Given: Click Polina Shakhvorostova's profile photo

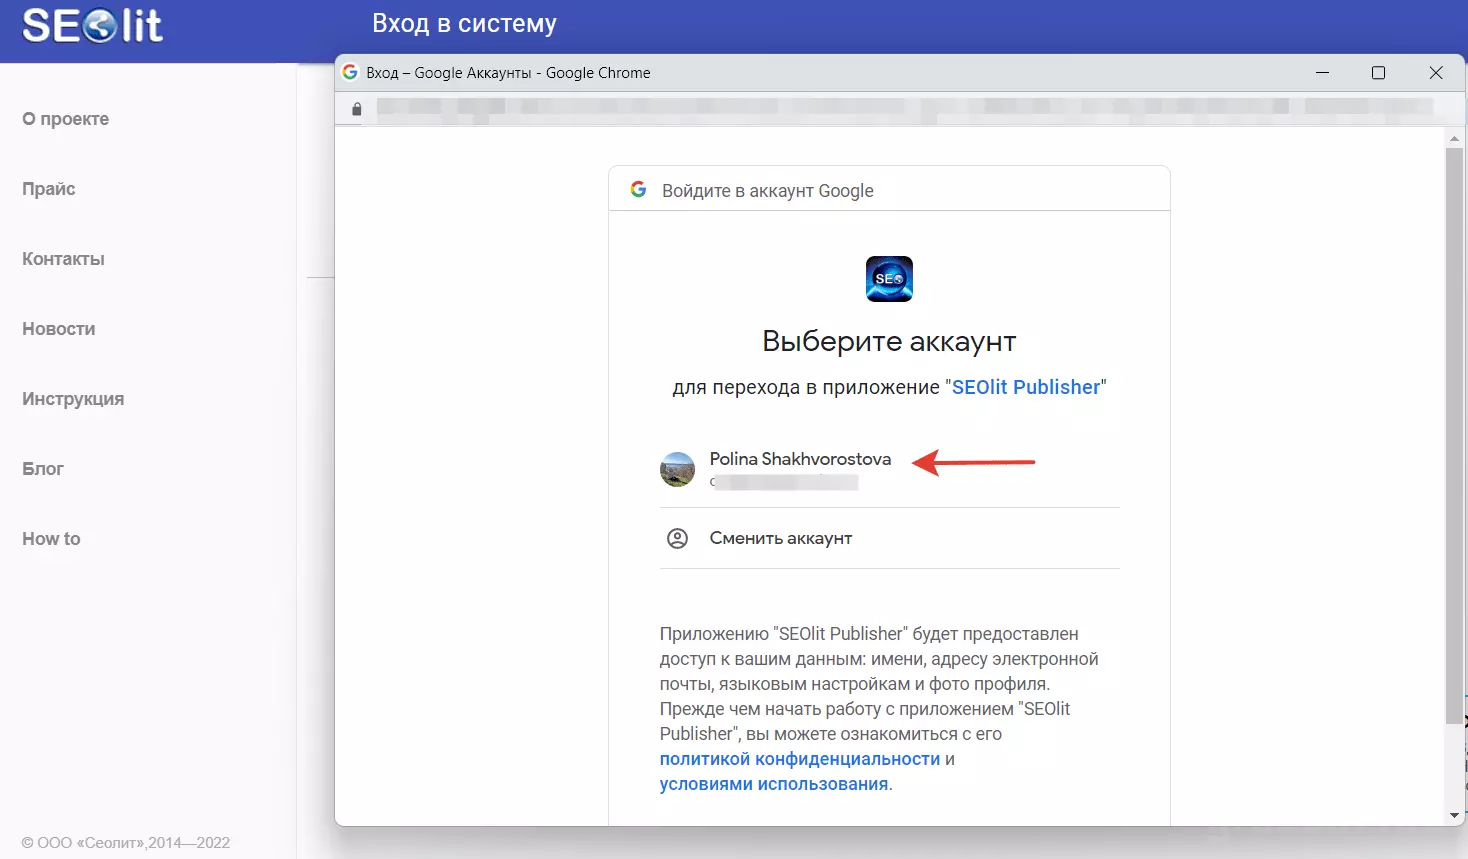Looking at the screenshot, I should [x=677, y=469].
